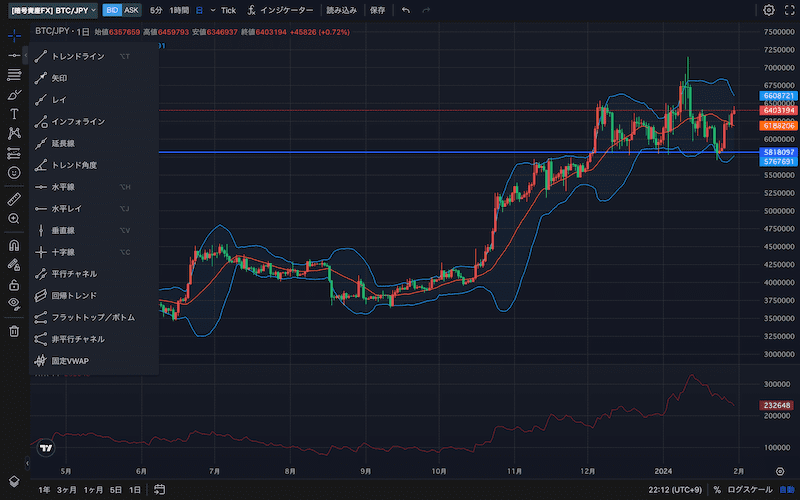Open the Fibonacci/gann tools group in left toolbar
This screenshot has height=500, width=800.
tap(14, 75)
